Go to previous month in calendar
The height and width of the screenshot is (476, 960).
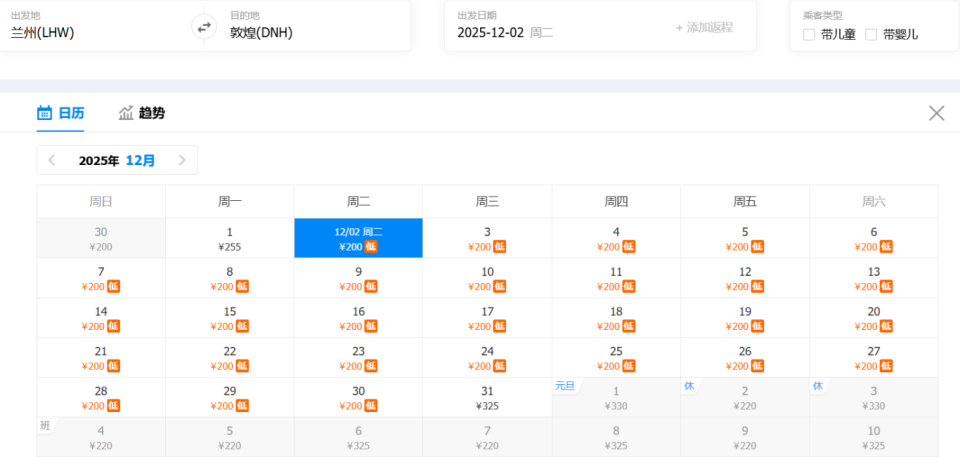(52, 160)
